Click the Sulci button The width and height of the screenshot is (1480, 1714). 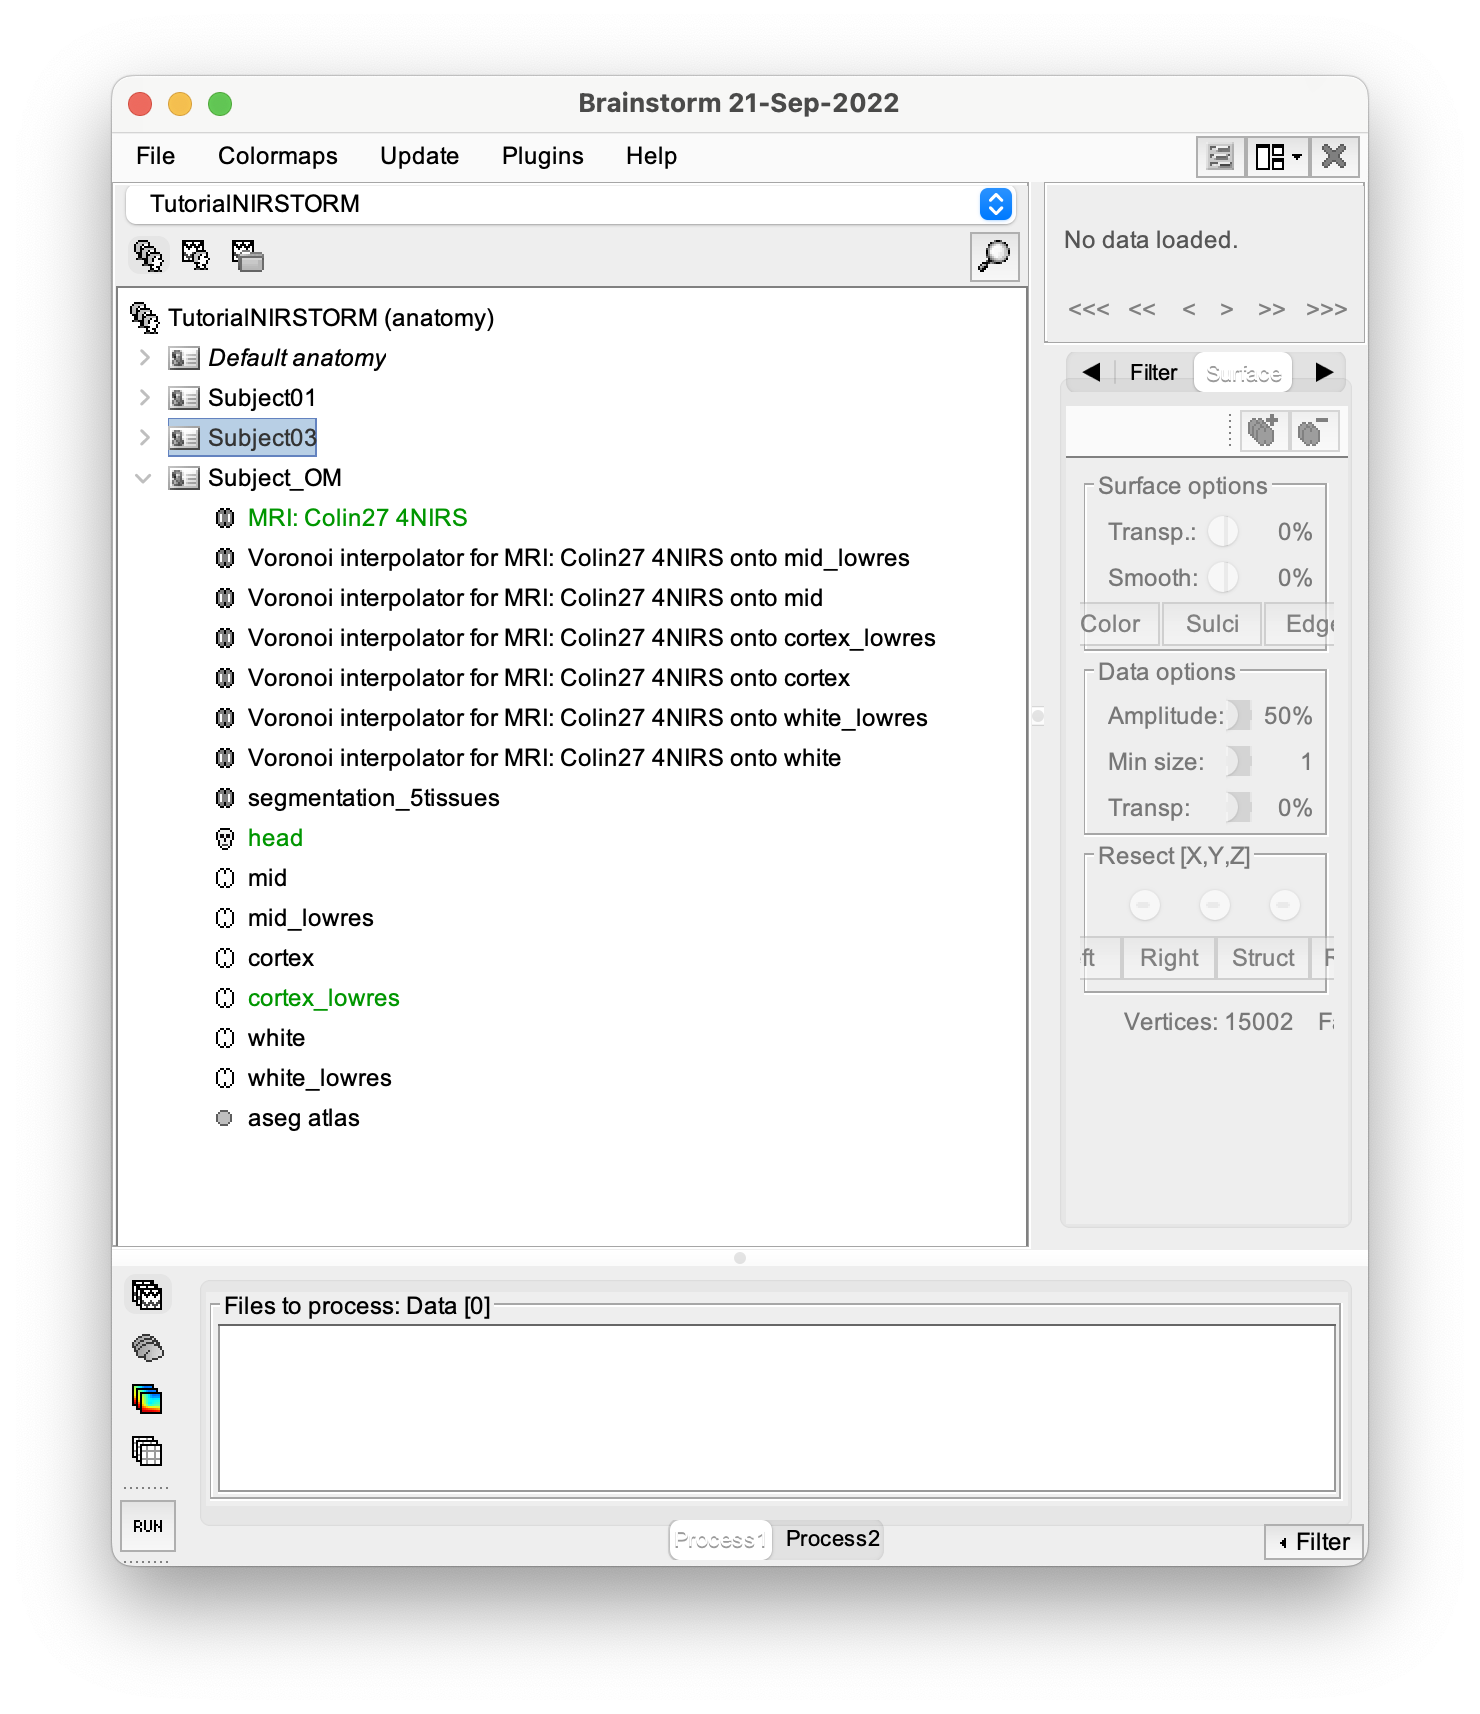[1212, 624]
